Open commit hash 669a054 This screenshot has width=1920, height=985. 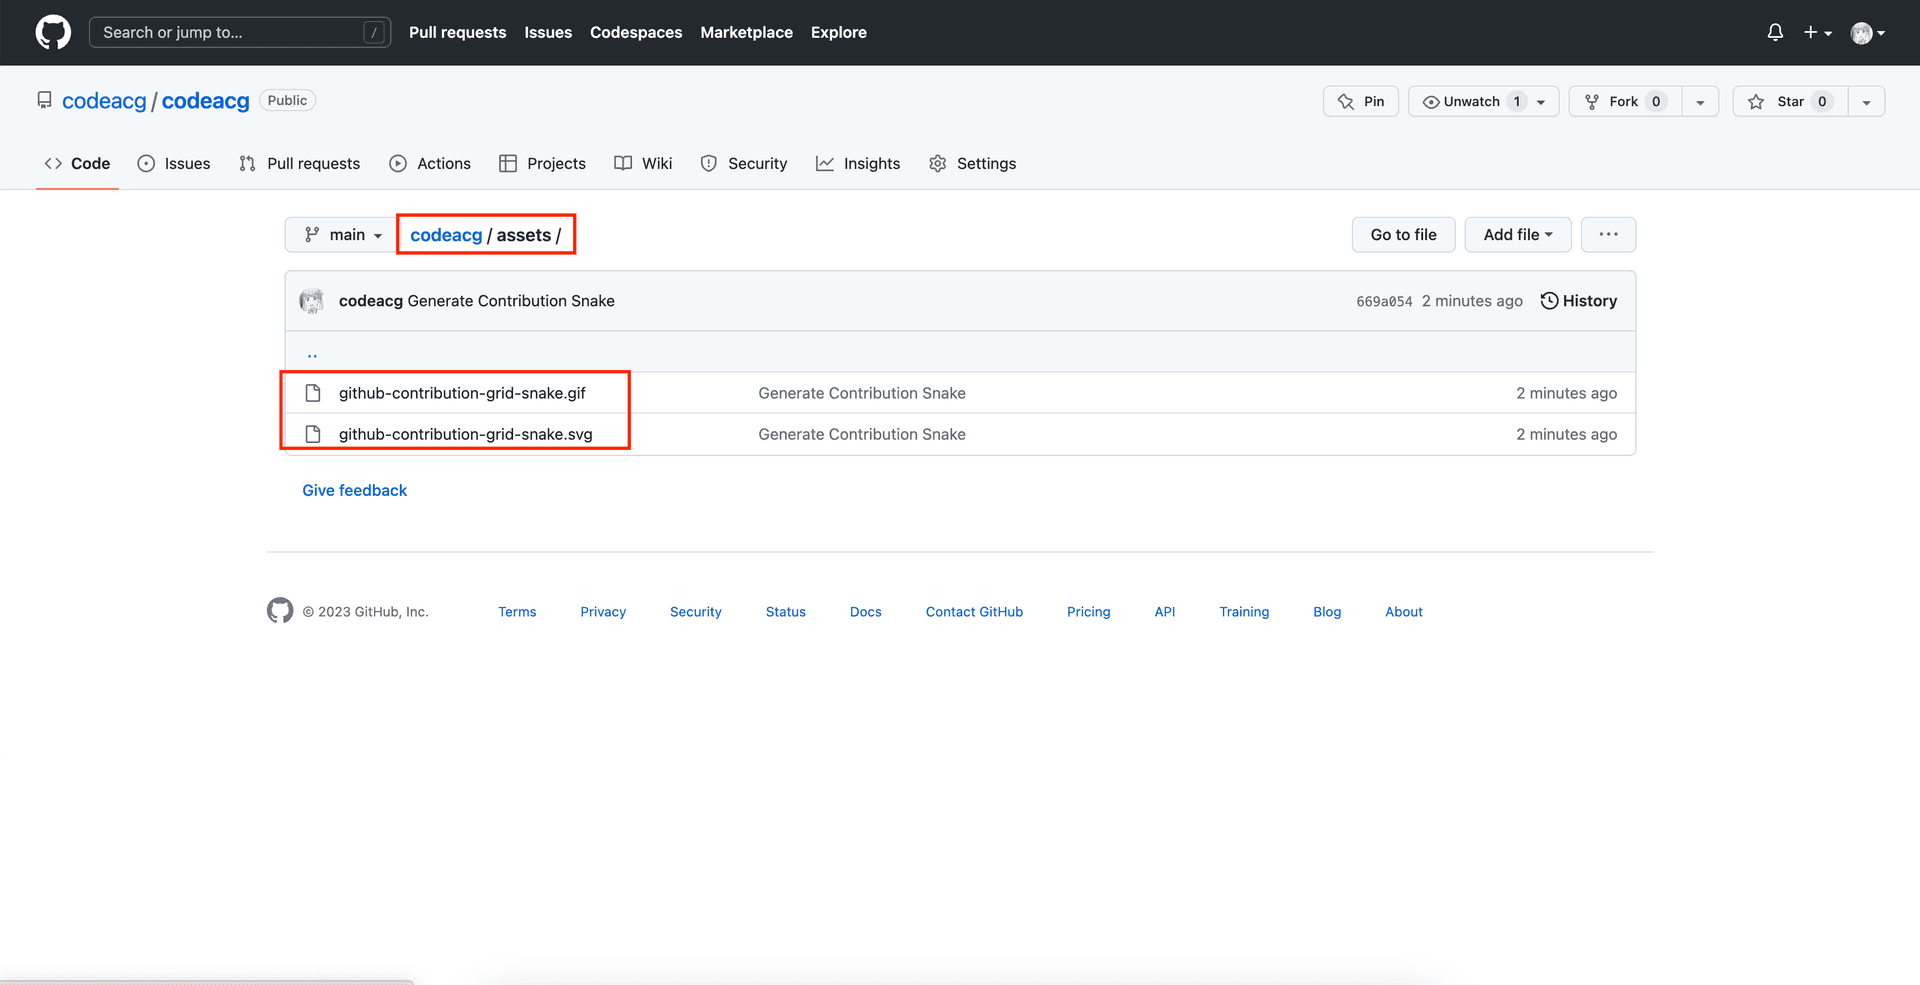[x=1384, y=301]
